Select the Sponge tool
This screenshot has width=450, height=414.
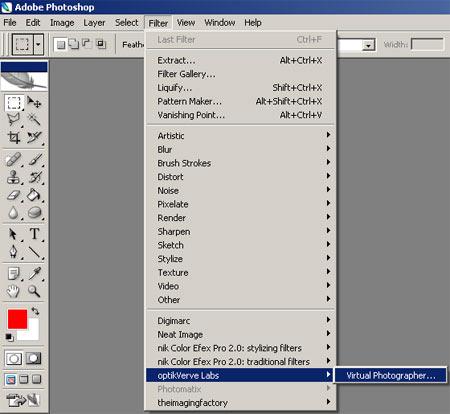click(34, 213)
